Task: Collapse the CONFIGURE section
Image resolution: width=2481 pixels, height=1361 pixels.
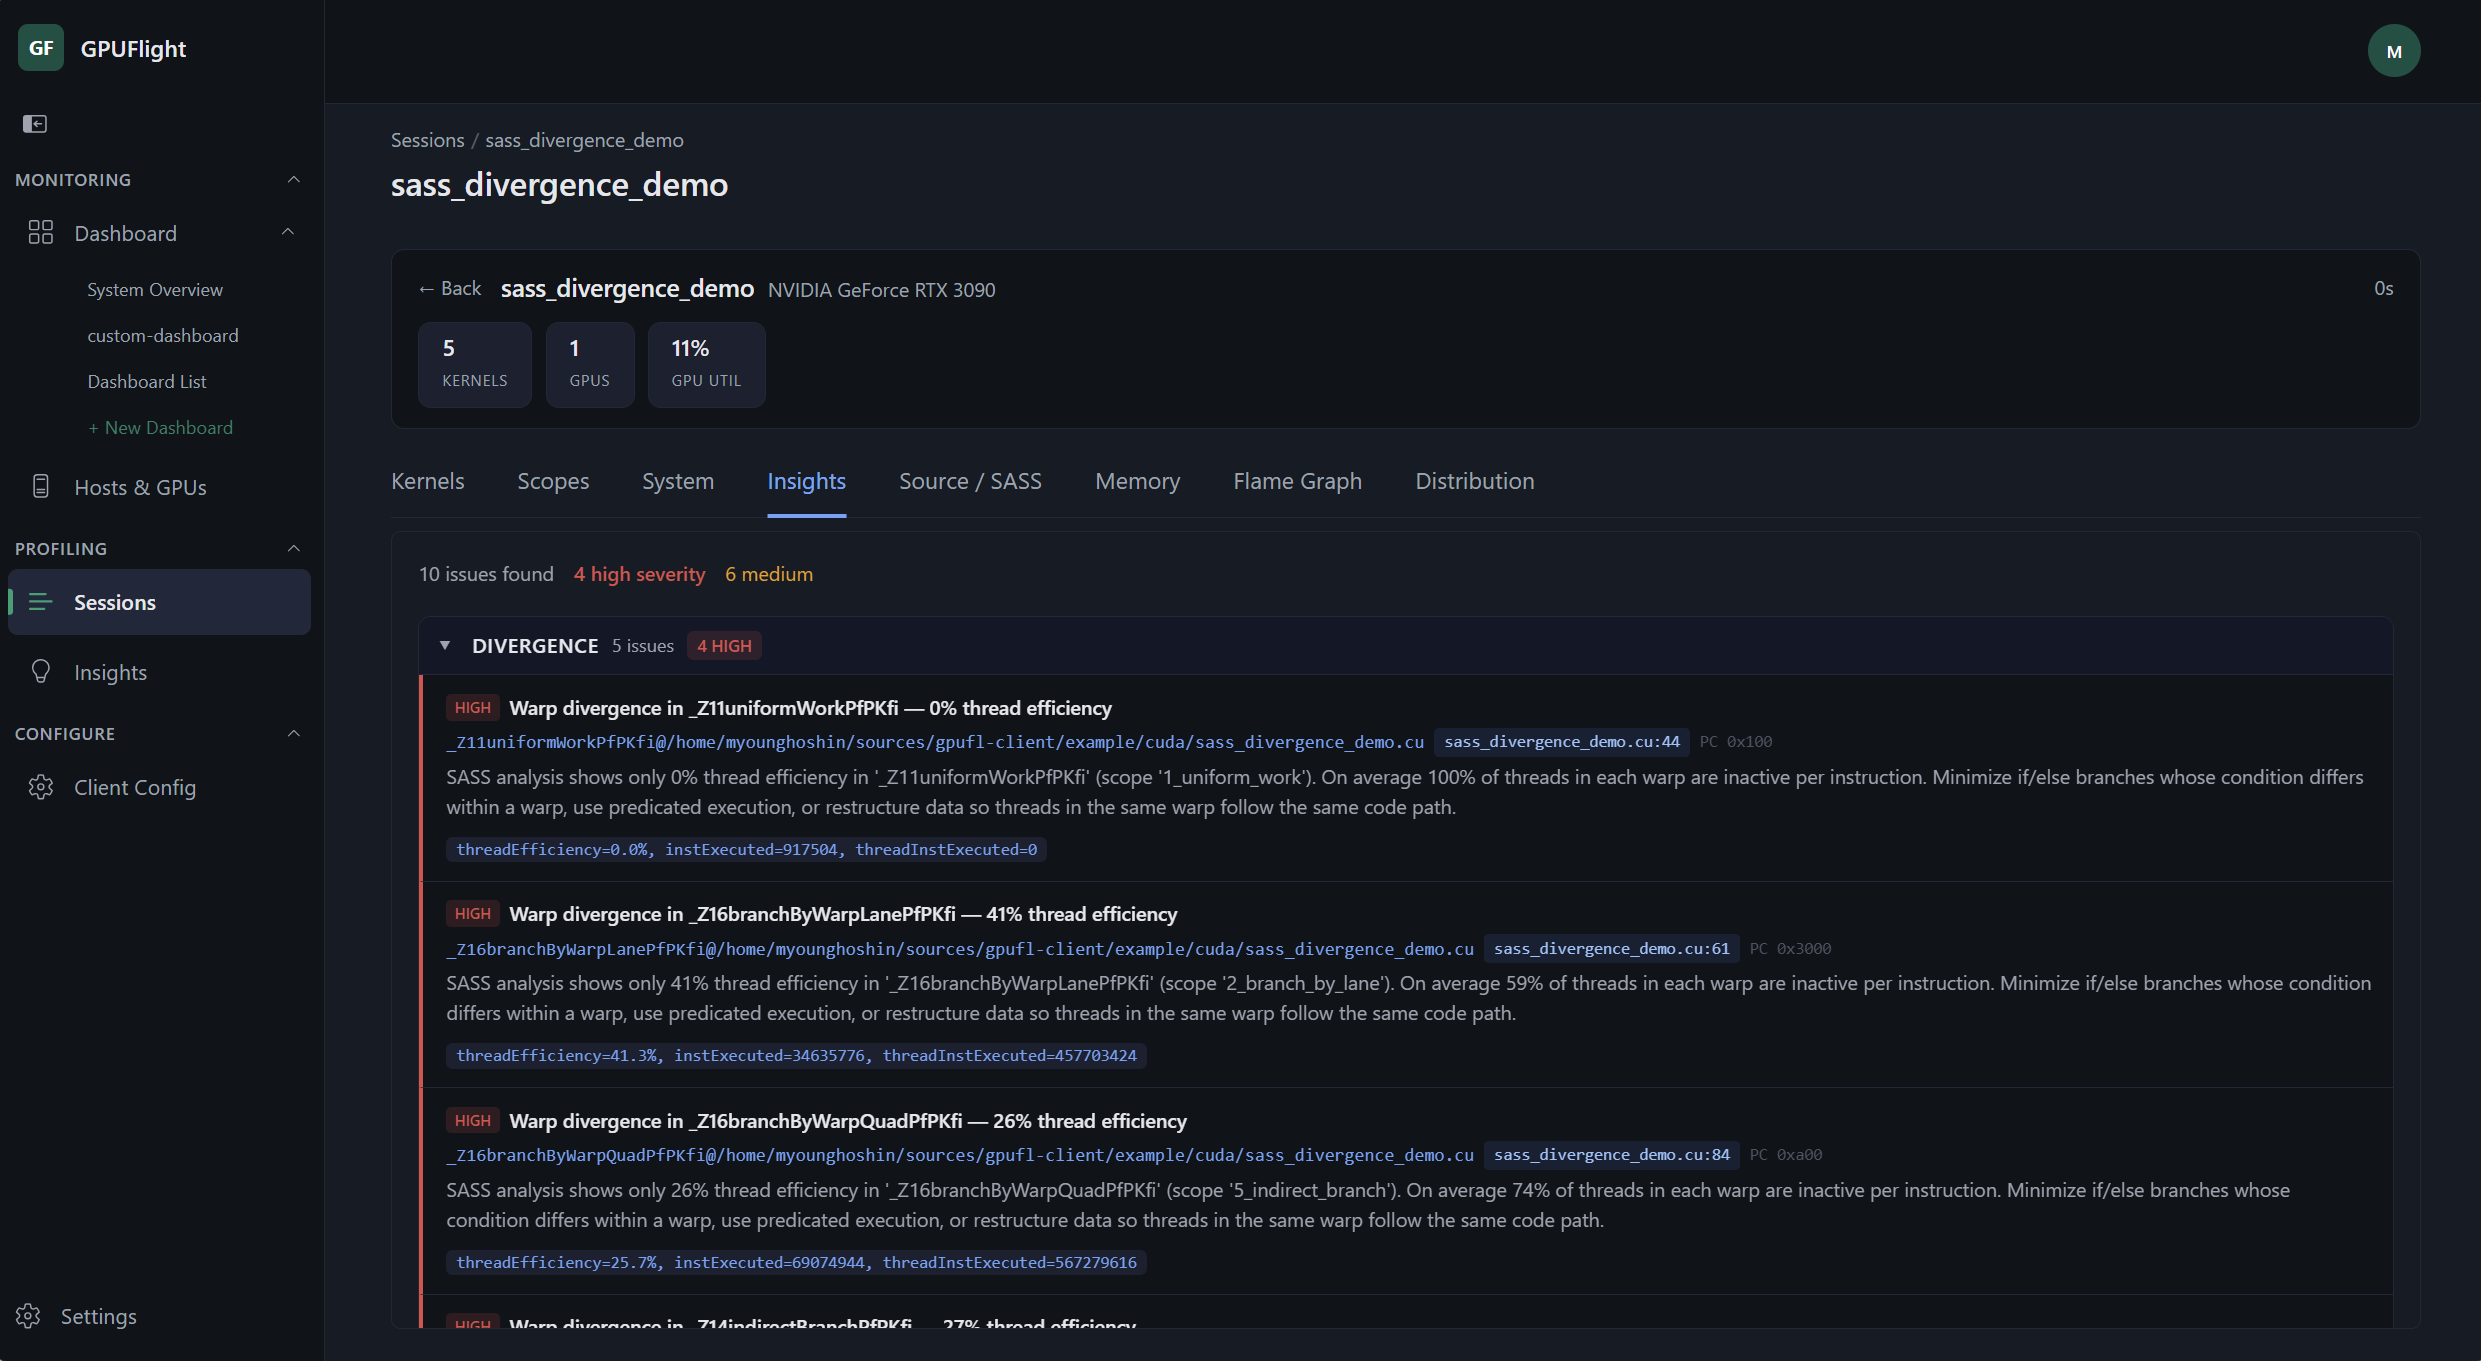Action: (294, 734)
